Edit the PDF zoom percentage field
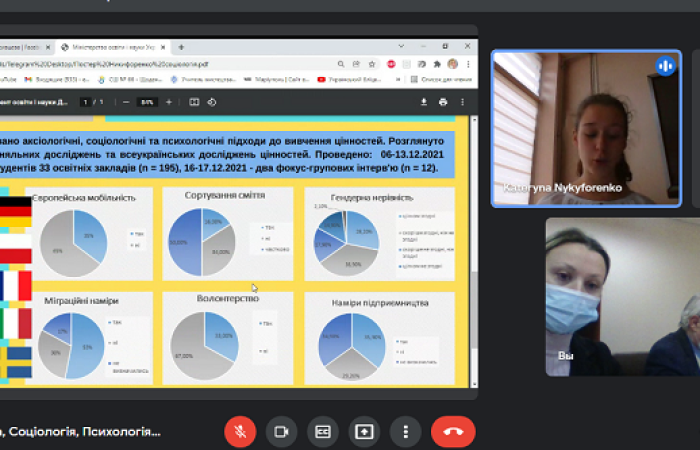The image size is (700, 450). (x=147, y=101)
